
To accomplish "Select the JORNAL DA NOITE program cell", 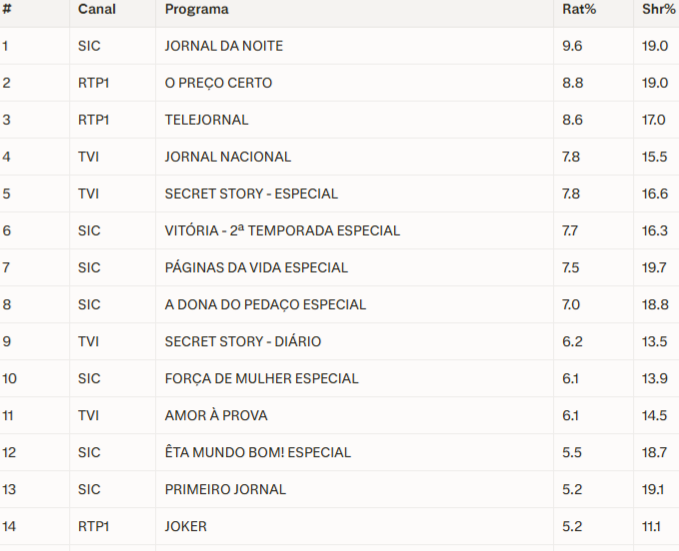I will pyautogui.click(x=224, y=46).
